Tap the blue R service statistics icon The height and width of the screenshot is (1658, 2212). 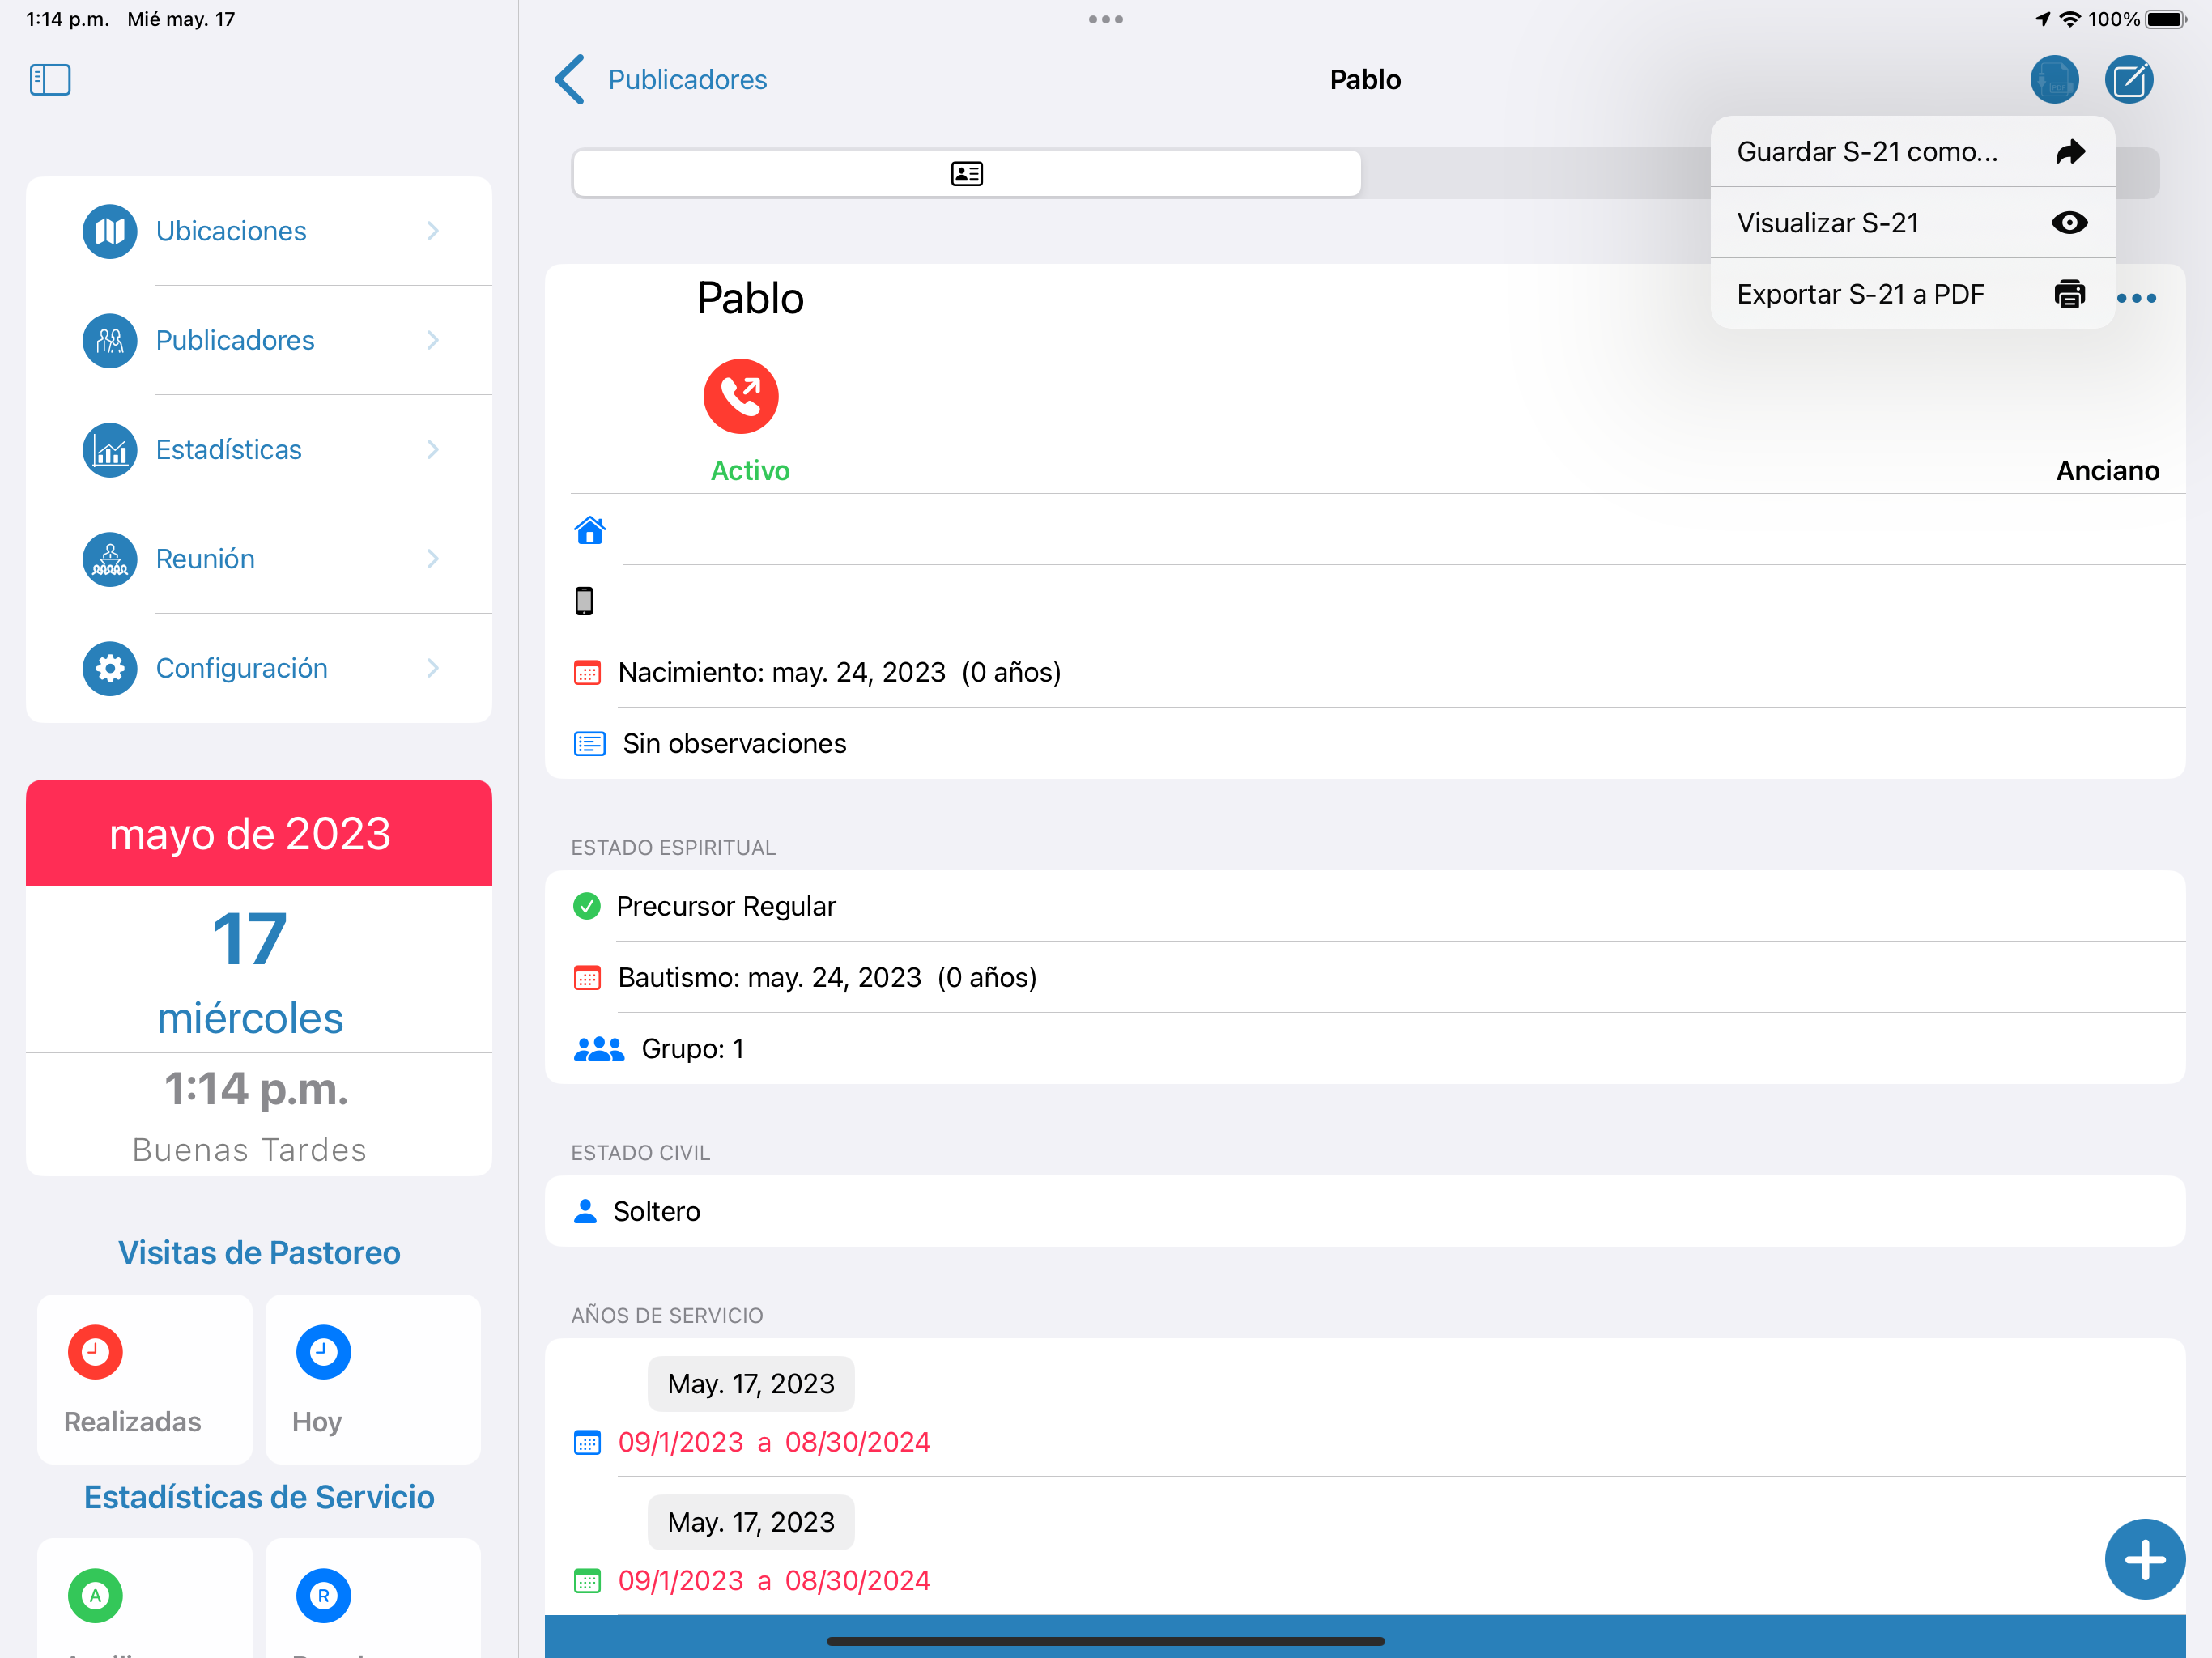pos(323,1596)
